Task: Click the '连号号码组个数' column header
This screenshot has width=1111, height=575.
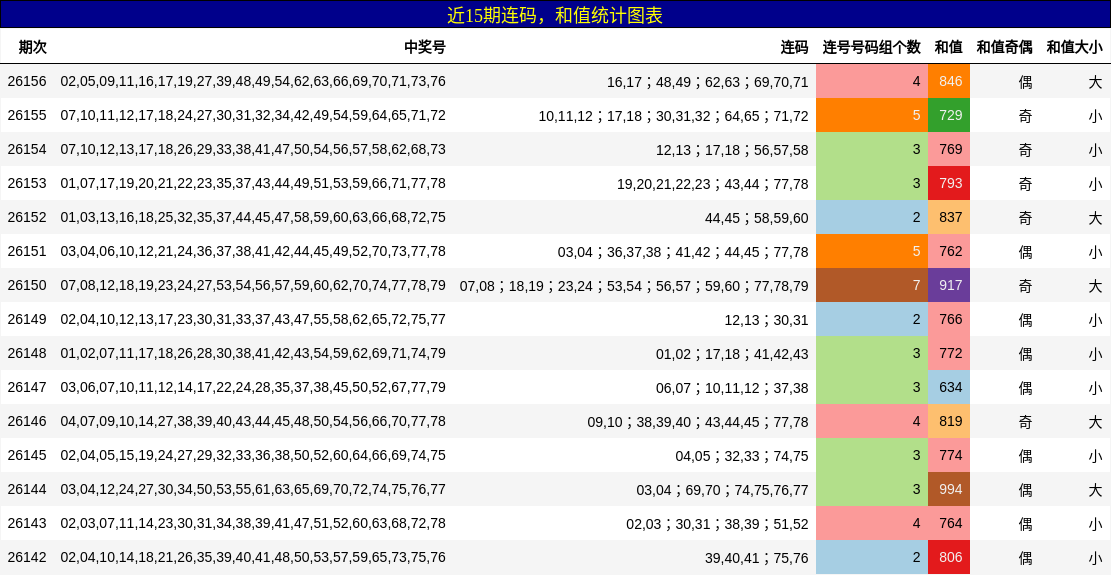Action: 872,47
